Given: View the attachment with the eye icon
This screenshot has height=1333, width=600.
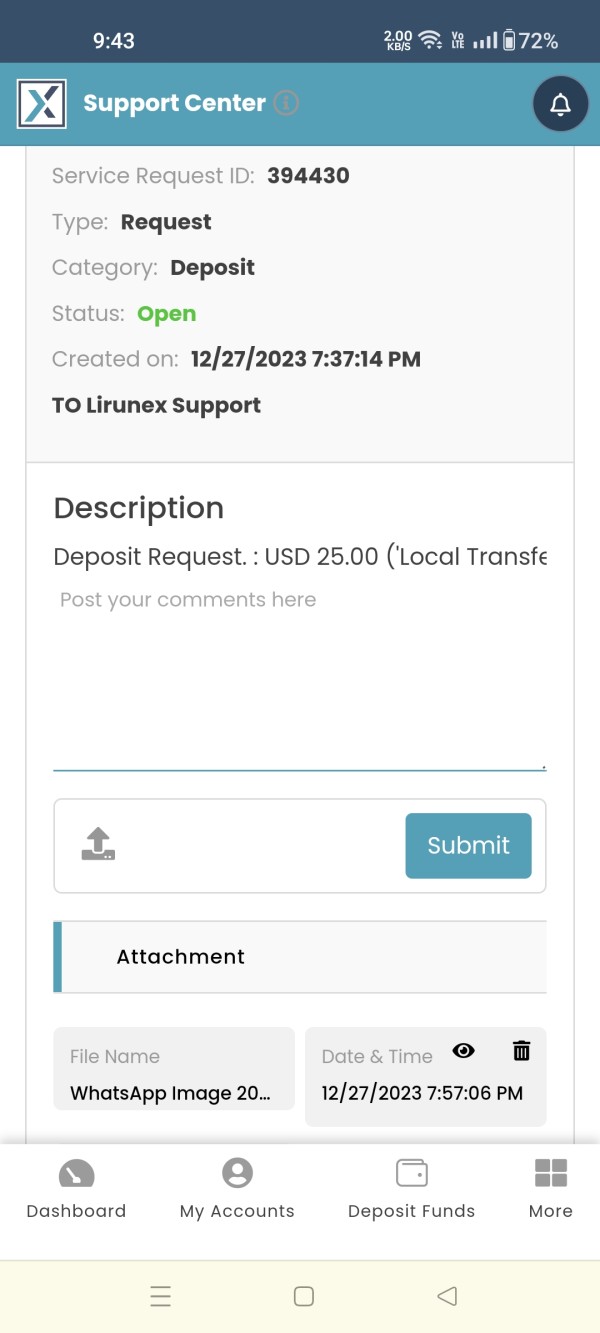Looking at the screenshot, I should 463,1051.
